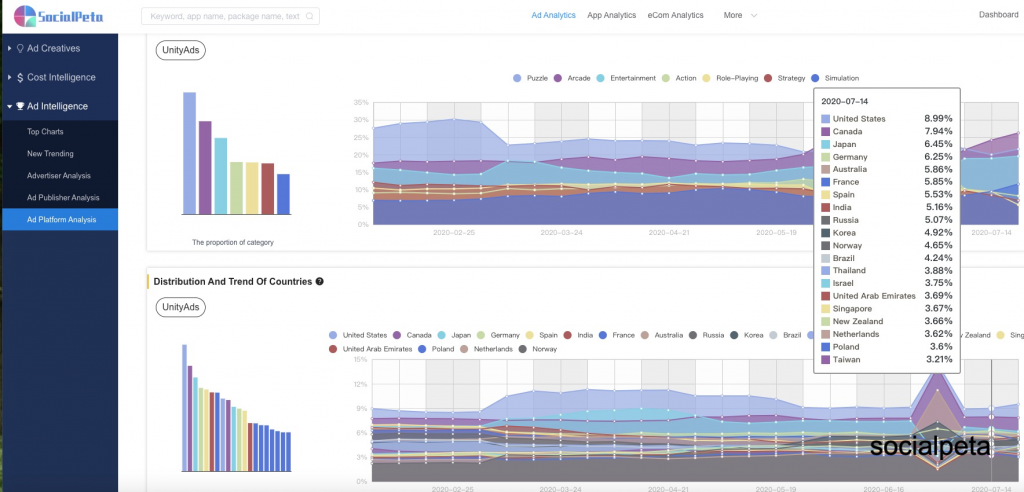Open Advertiser Analysis in sidebar
1024x492 pixels.
(x=60, y=176)
